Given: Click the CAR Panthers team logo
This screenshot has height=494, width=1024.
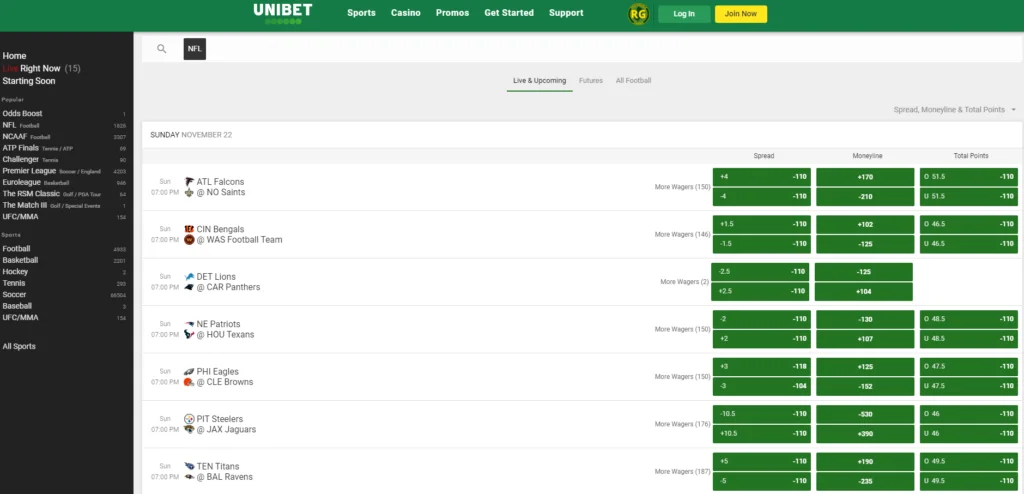Looking at the screenshot, I should click(189, 288).
